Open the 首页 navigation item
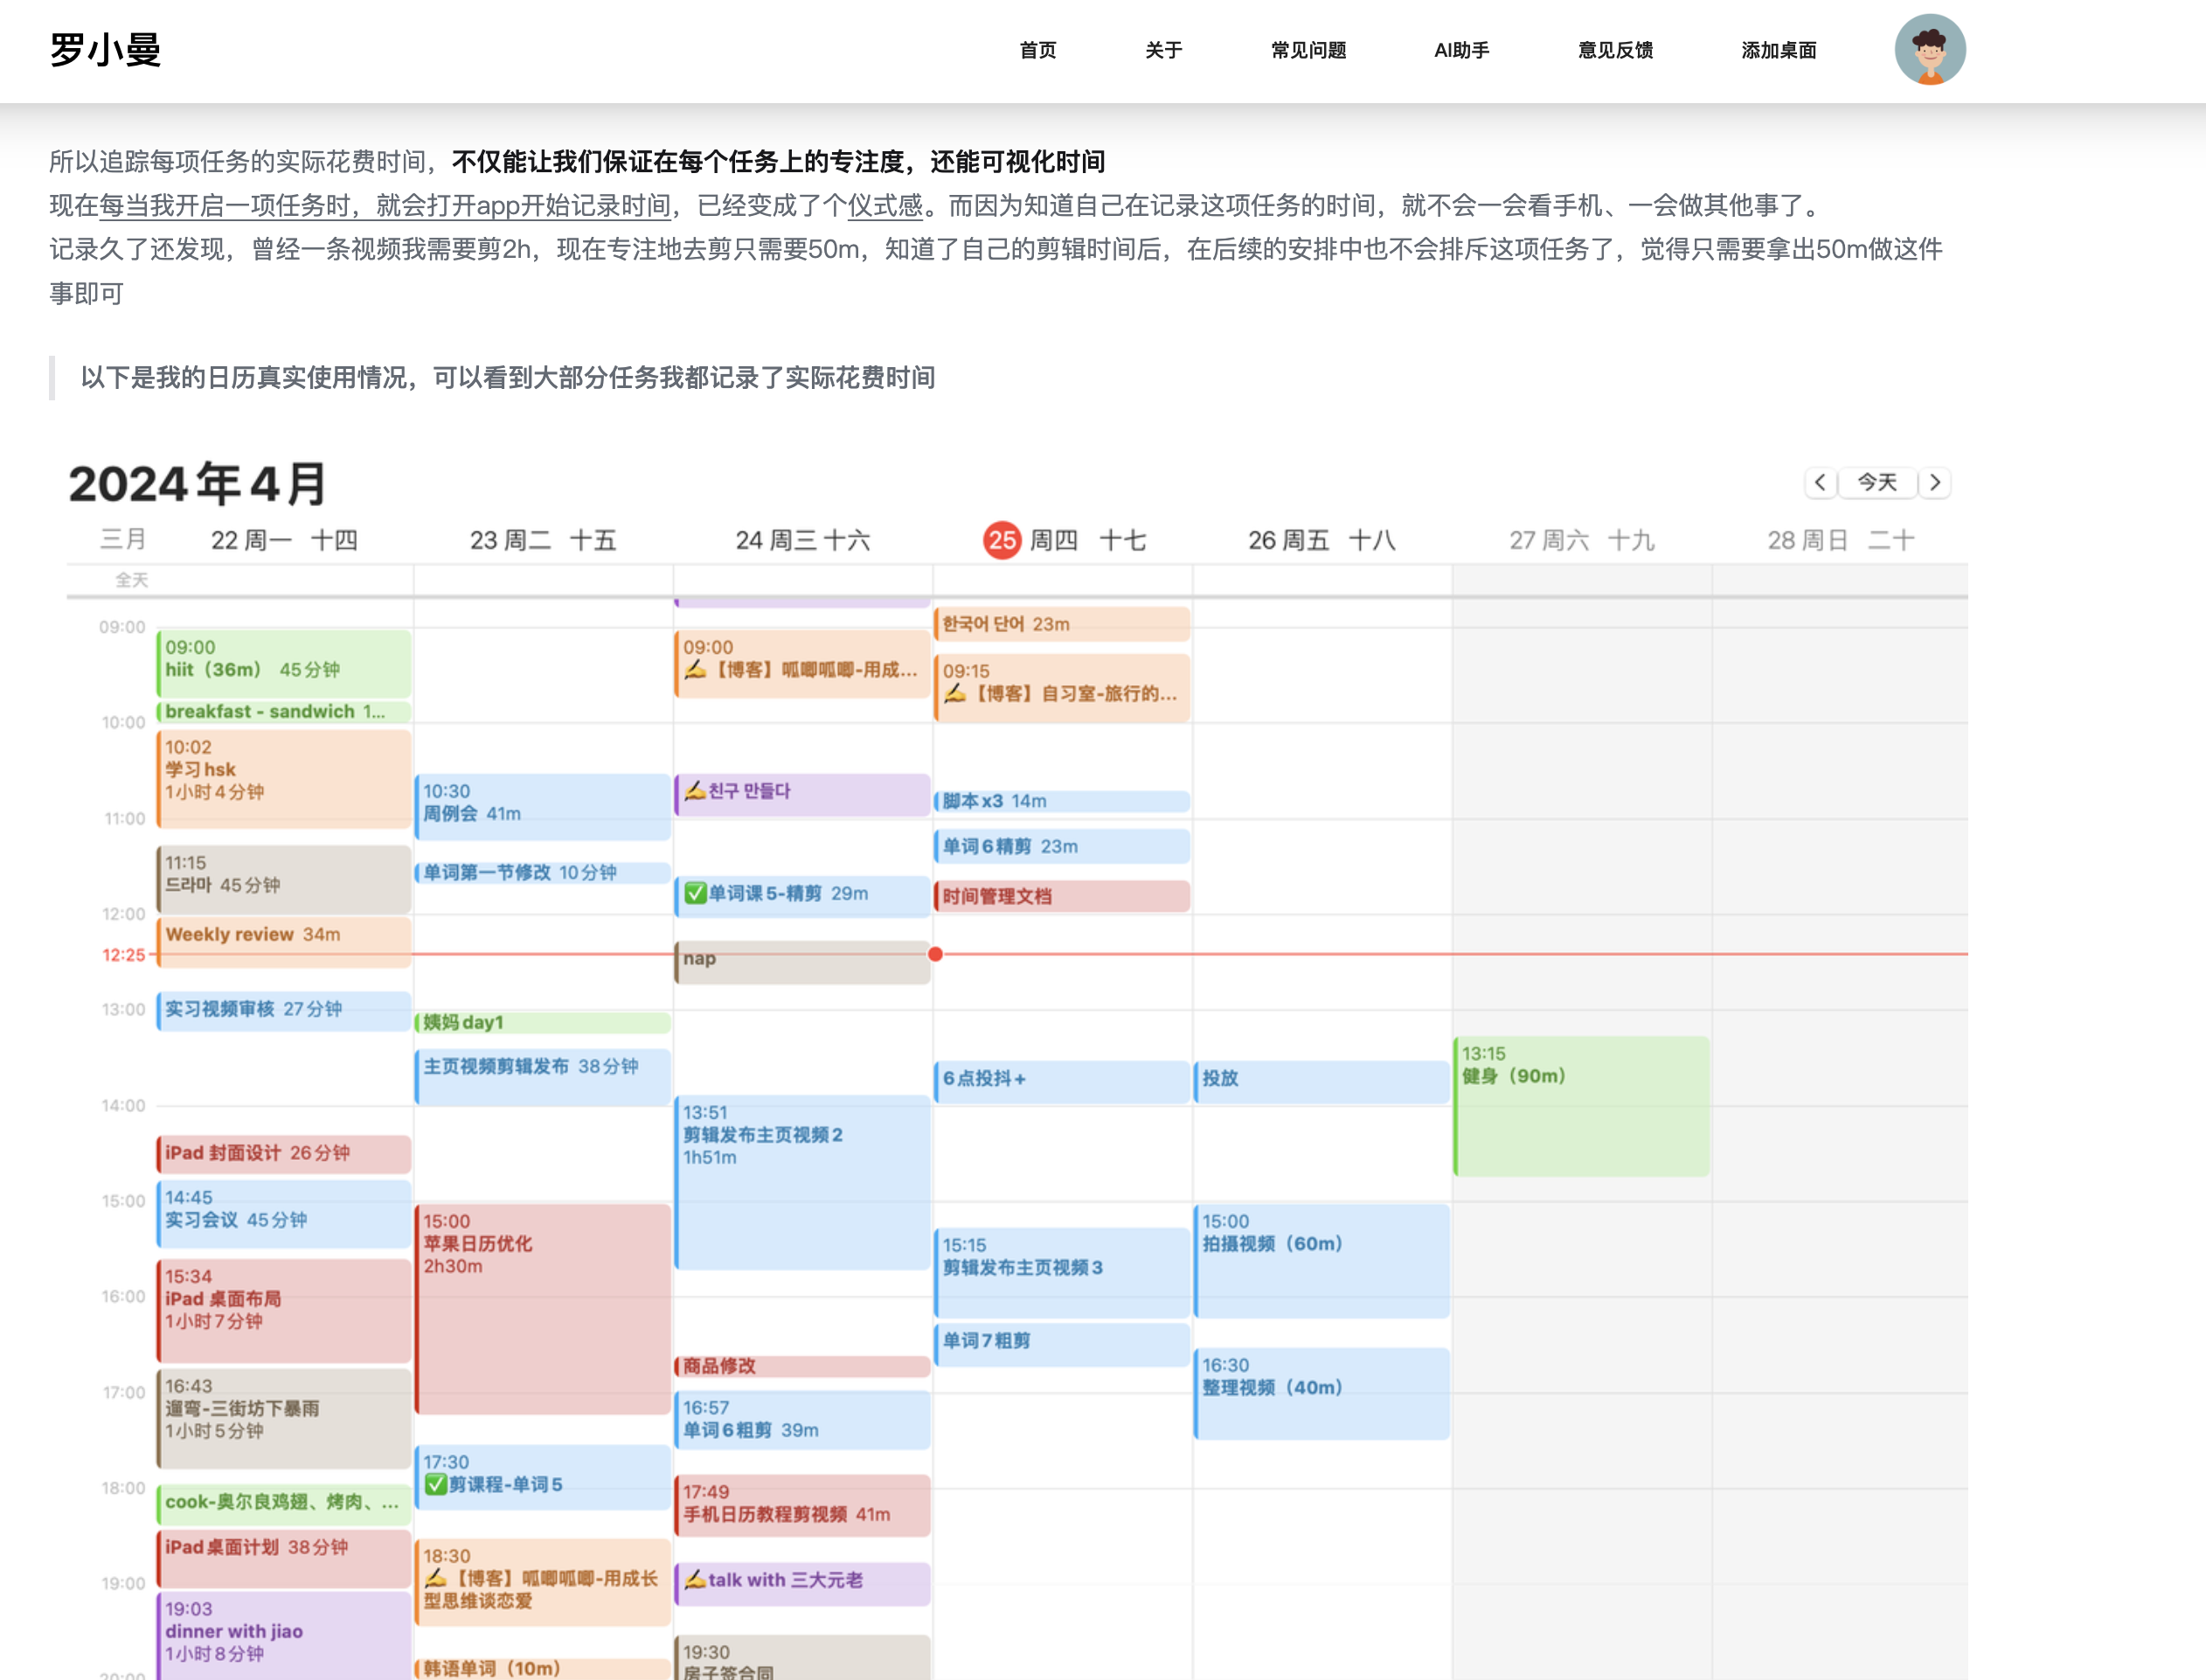Image resolution: width=2206 pixels, height=1680 pixels. click(1037, 50)
